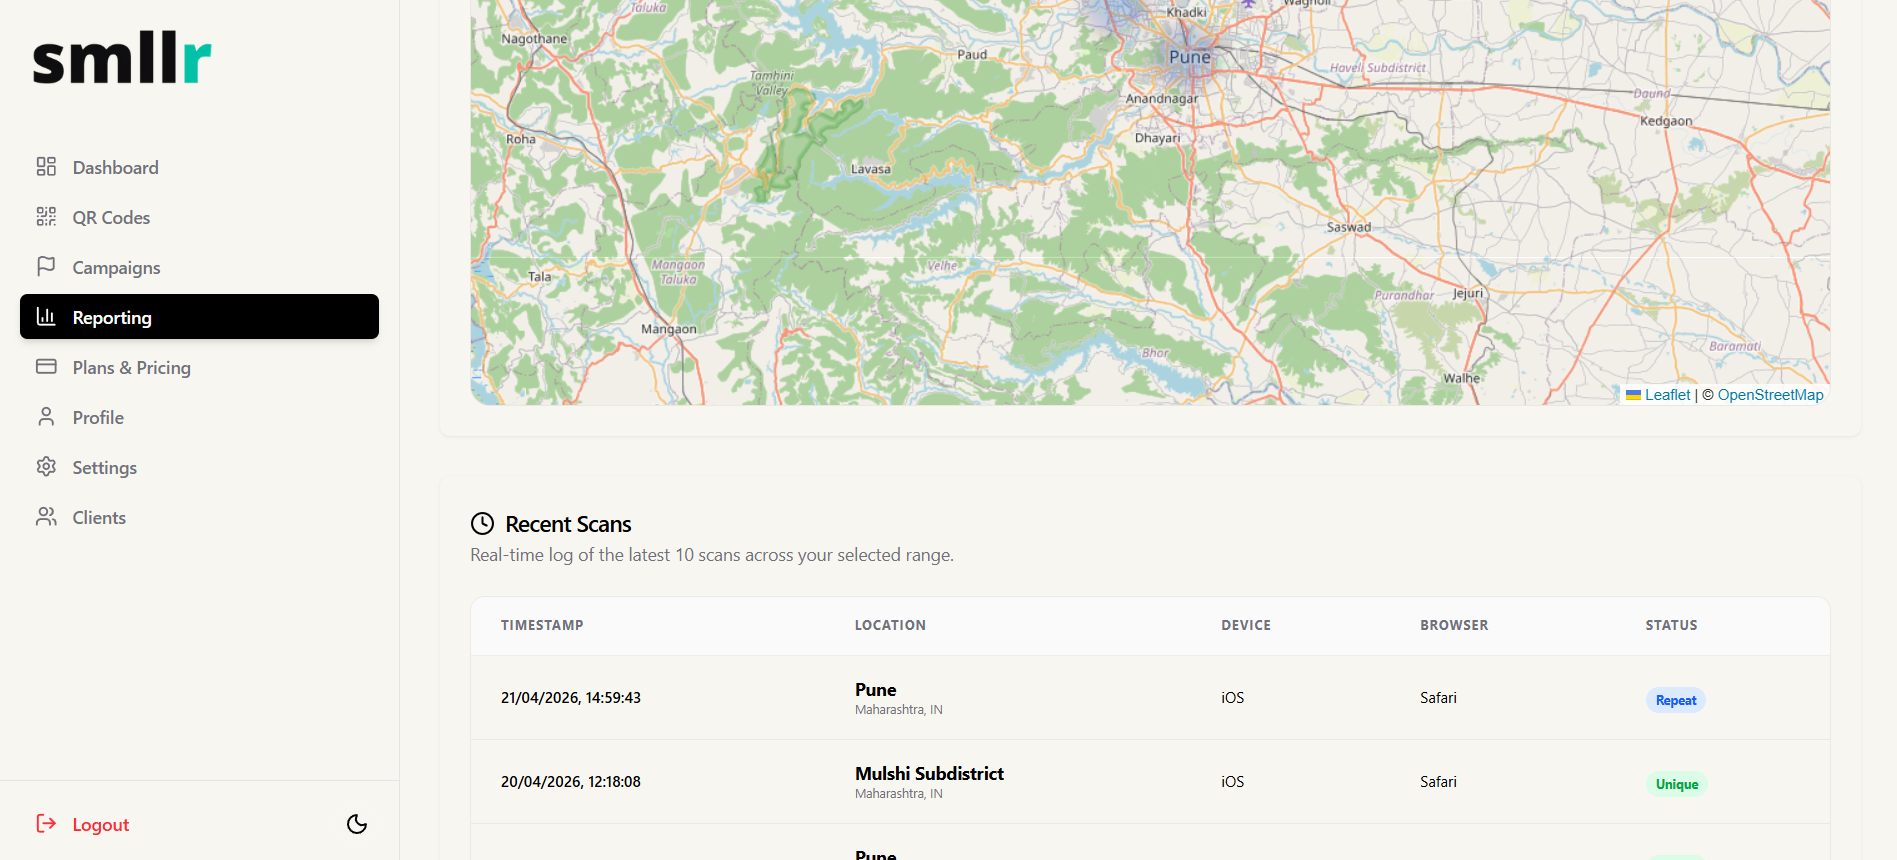Image resolution: width=1897 pixels, height=860 pixels.
Task: Click the DEVICE column header
Action: tap(1246, 625)
